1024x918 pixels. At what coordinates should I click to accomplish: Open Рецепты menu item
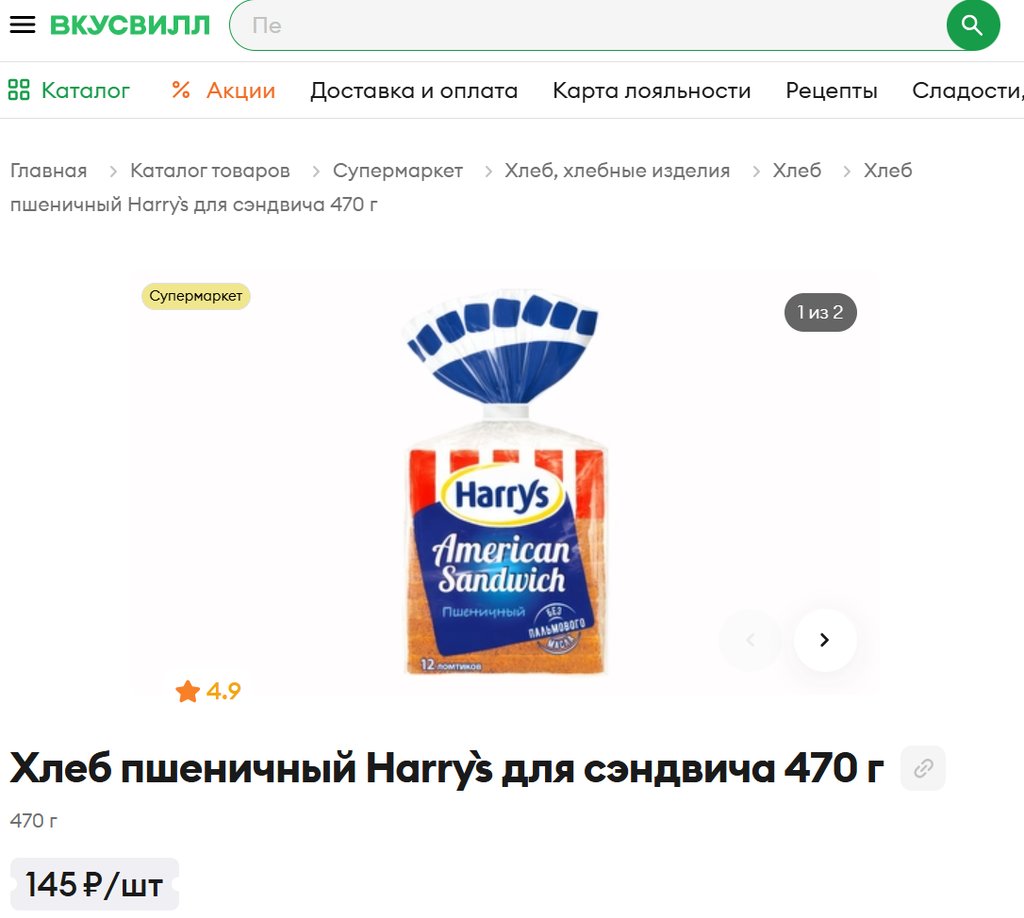831,90
